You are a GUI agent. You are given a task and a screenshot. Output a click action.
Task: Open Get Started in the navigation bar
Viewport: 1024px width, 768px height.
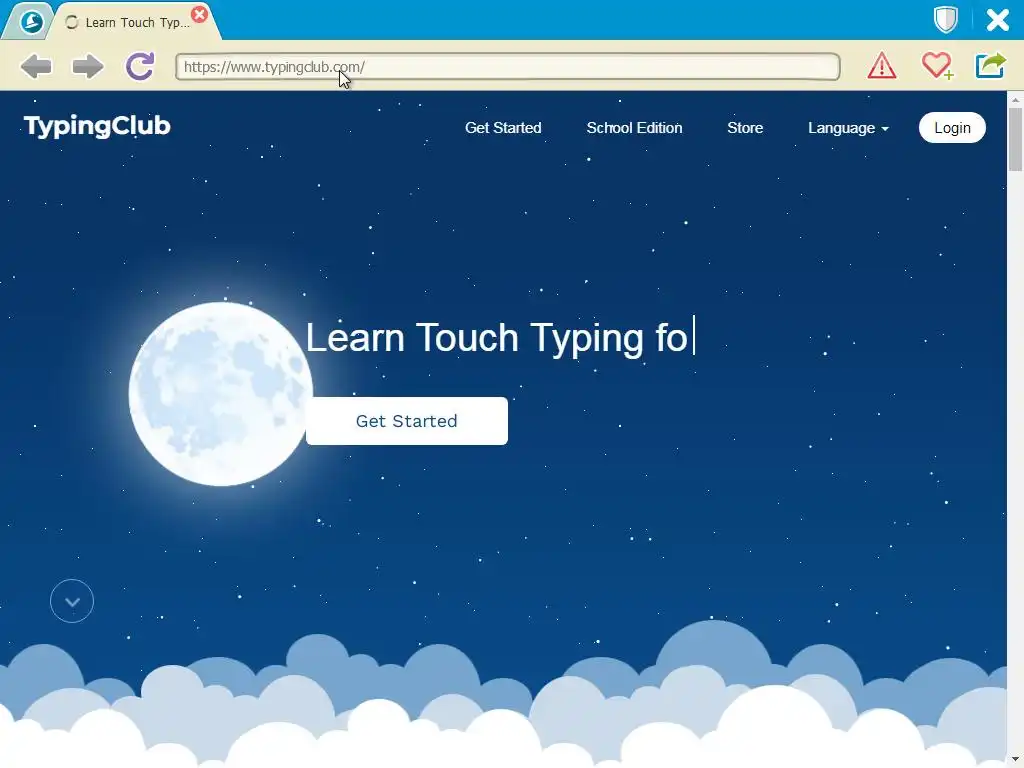503,128
